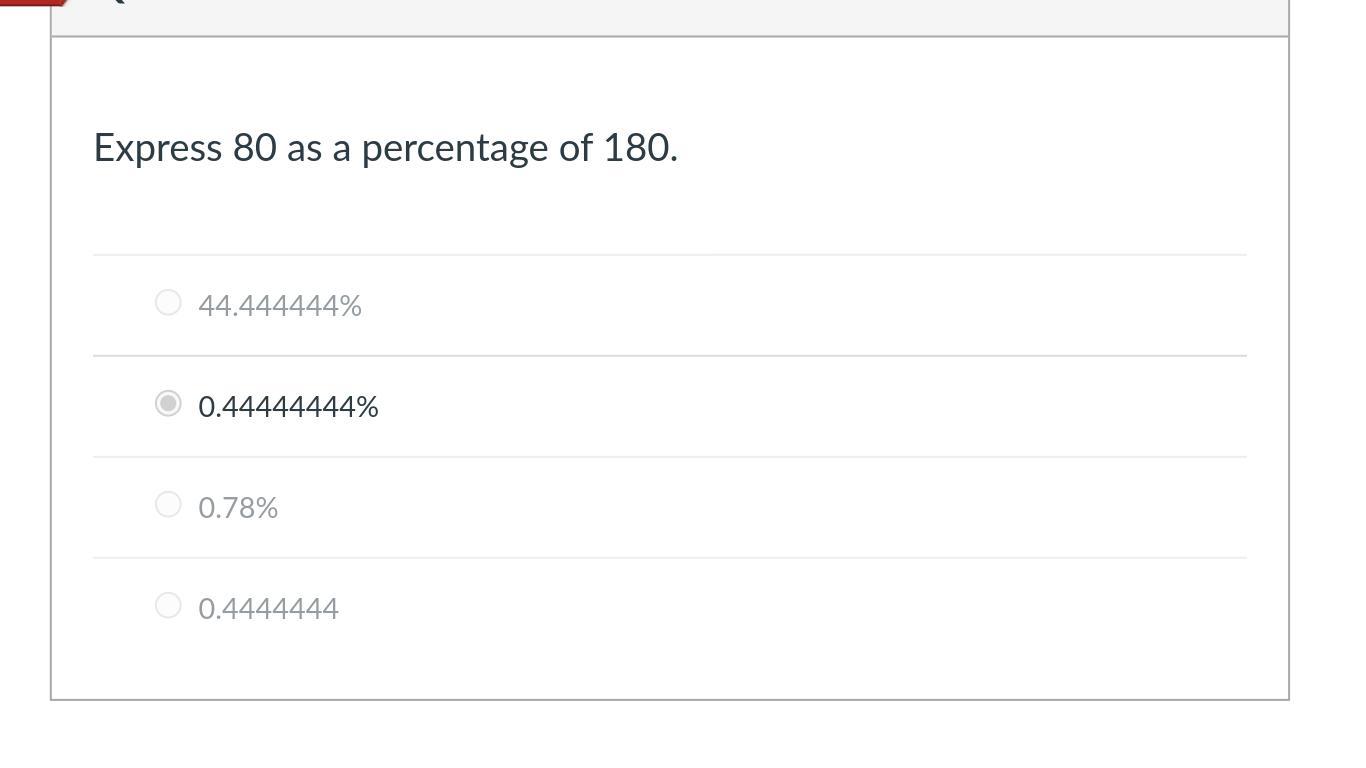The height and width of the screenshot is (768, 1366).
Task: Click the 0.44444444% answer text
Action: [x=288, y=407]
